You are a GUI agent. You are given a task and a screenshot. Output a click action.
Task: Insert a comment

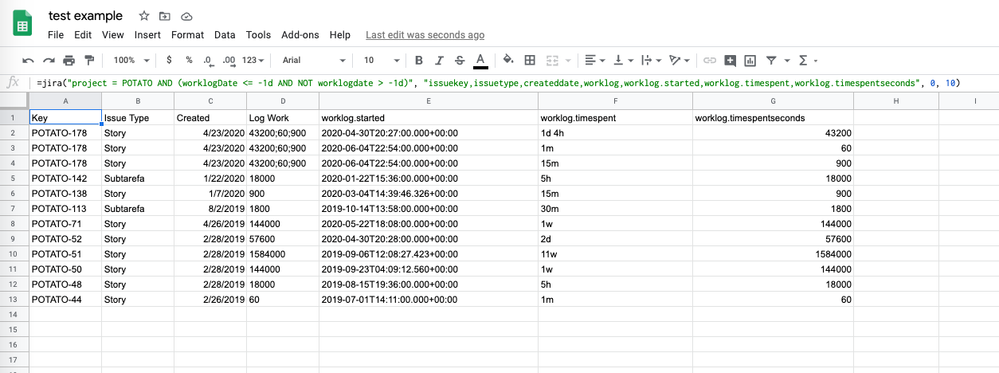[730, 60]
